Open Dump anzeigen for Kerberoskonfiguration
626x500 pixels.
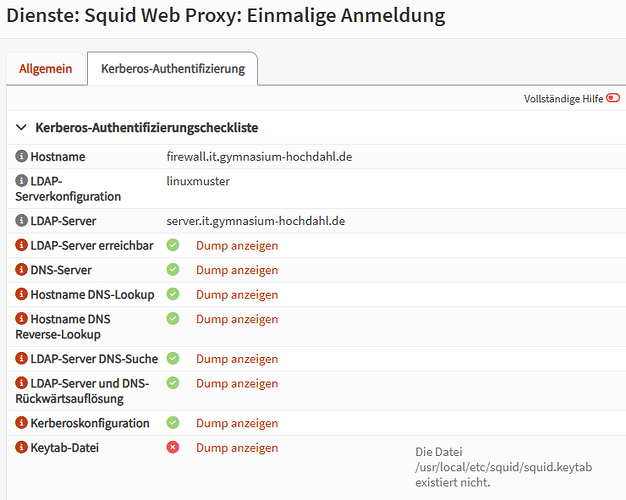(x=237, y=423)
